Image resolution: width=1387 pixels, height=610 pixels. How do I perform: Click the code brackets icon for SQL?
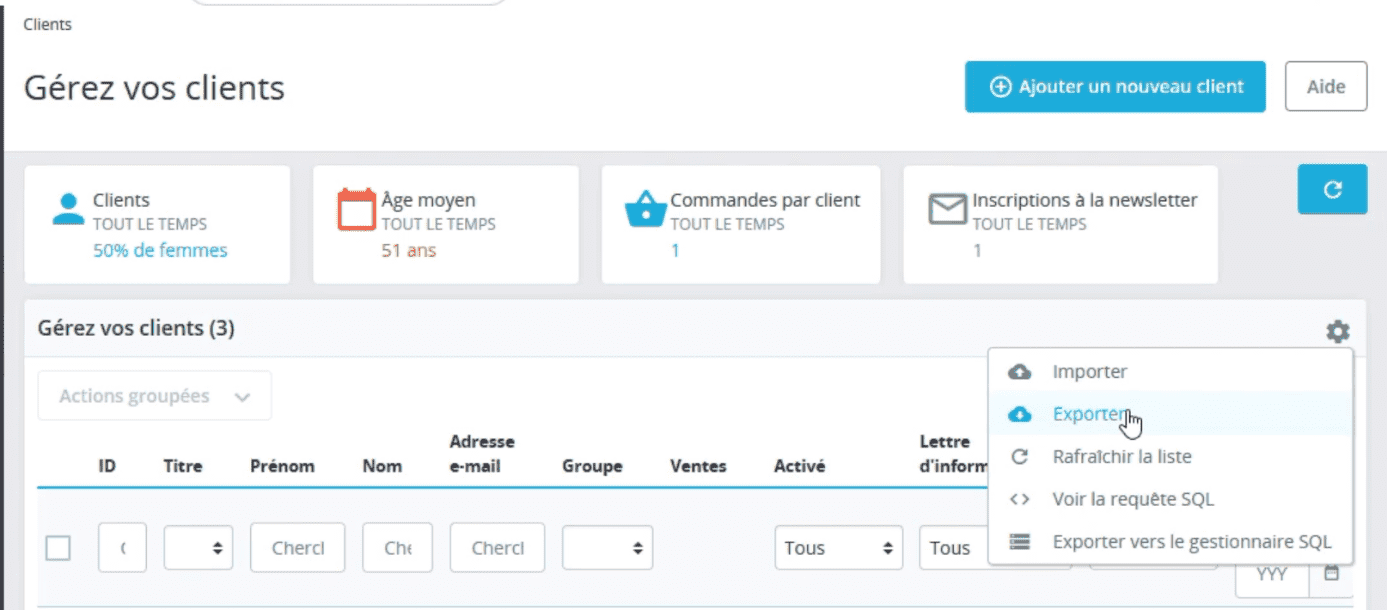[1020, 499]
